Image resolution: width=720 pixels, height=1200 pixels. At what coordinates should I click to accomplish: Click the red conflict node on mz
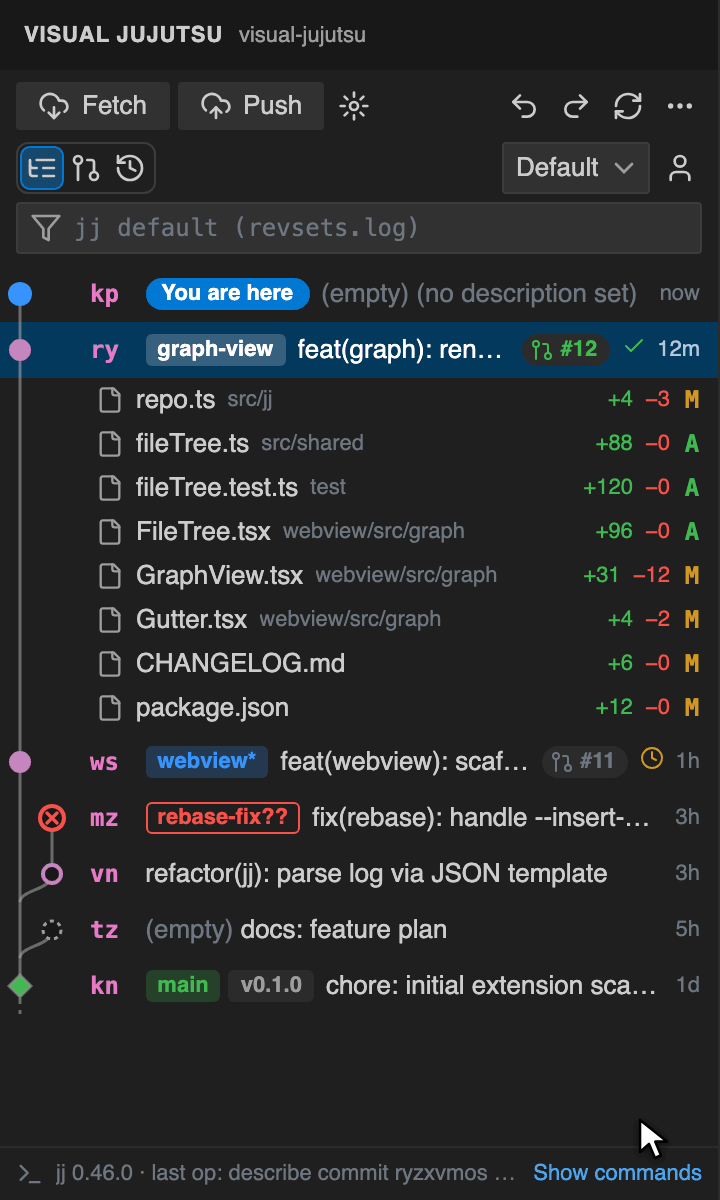tap(52, 818)
